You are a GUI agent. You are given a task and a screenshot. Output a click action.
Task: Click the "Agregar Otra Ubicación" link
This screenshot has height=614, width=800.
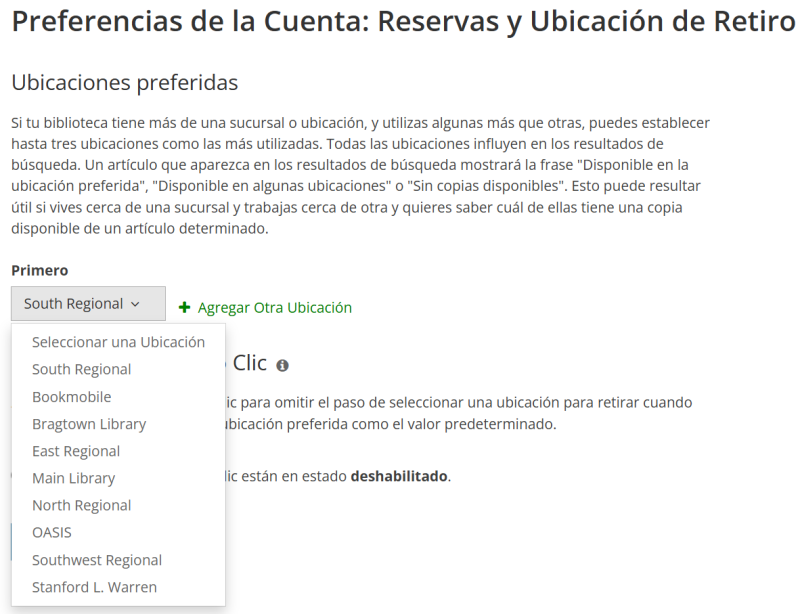(x=274, y=308)
